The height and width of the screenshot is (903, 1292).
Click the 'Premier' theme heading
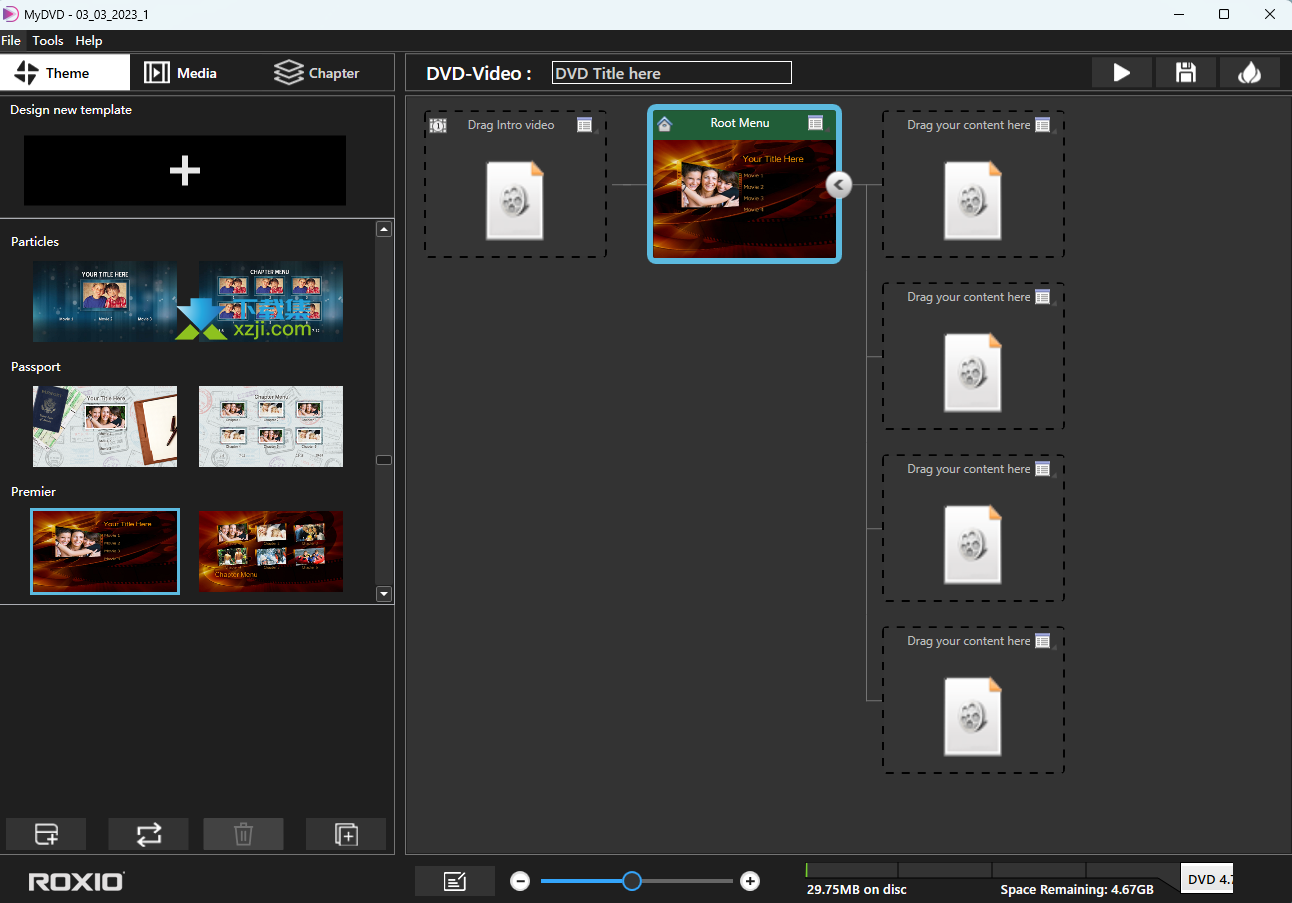pyautogui.click(x=33, y=492)
